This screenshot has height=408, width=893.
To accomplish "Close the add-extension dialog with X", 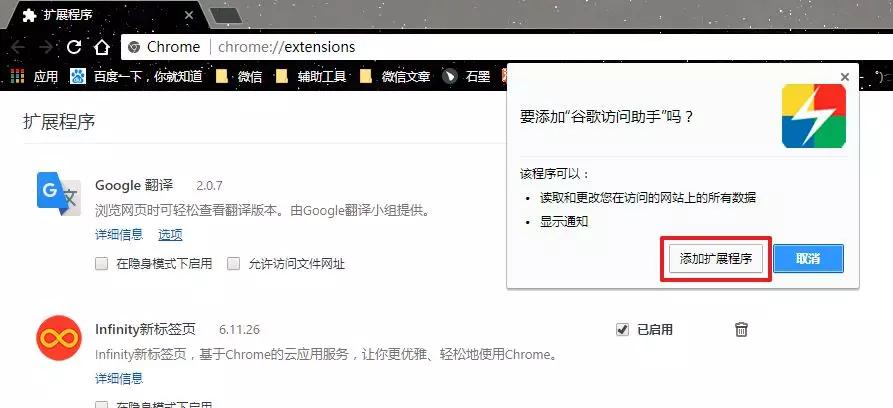I will [x=845, y=77].
